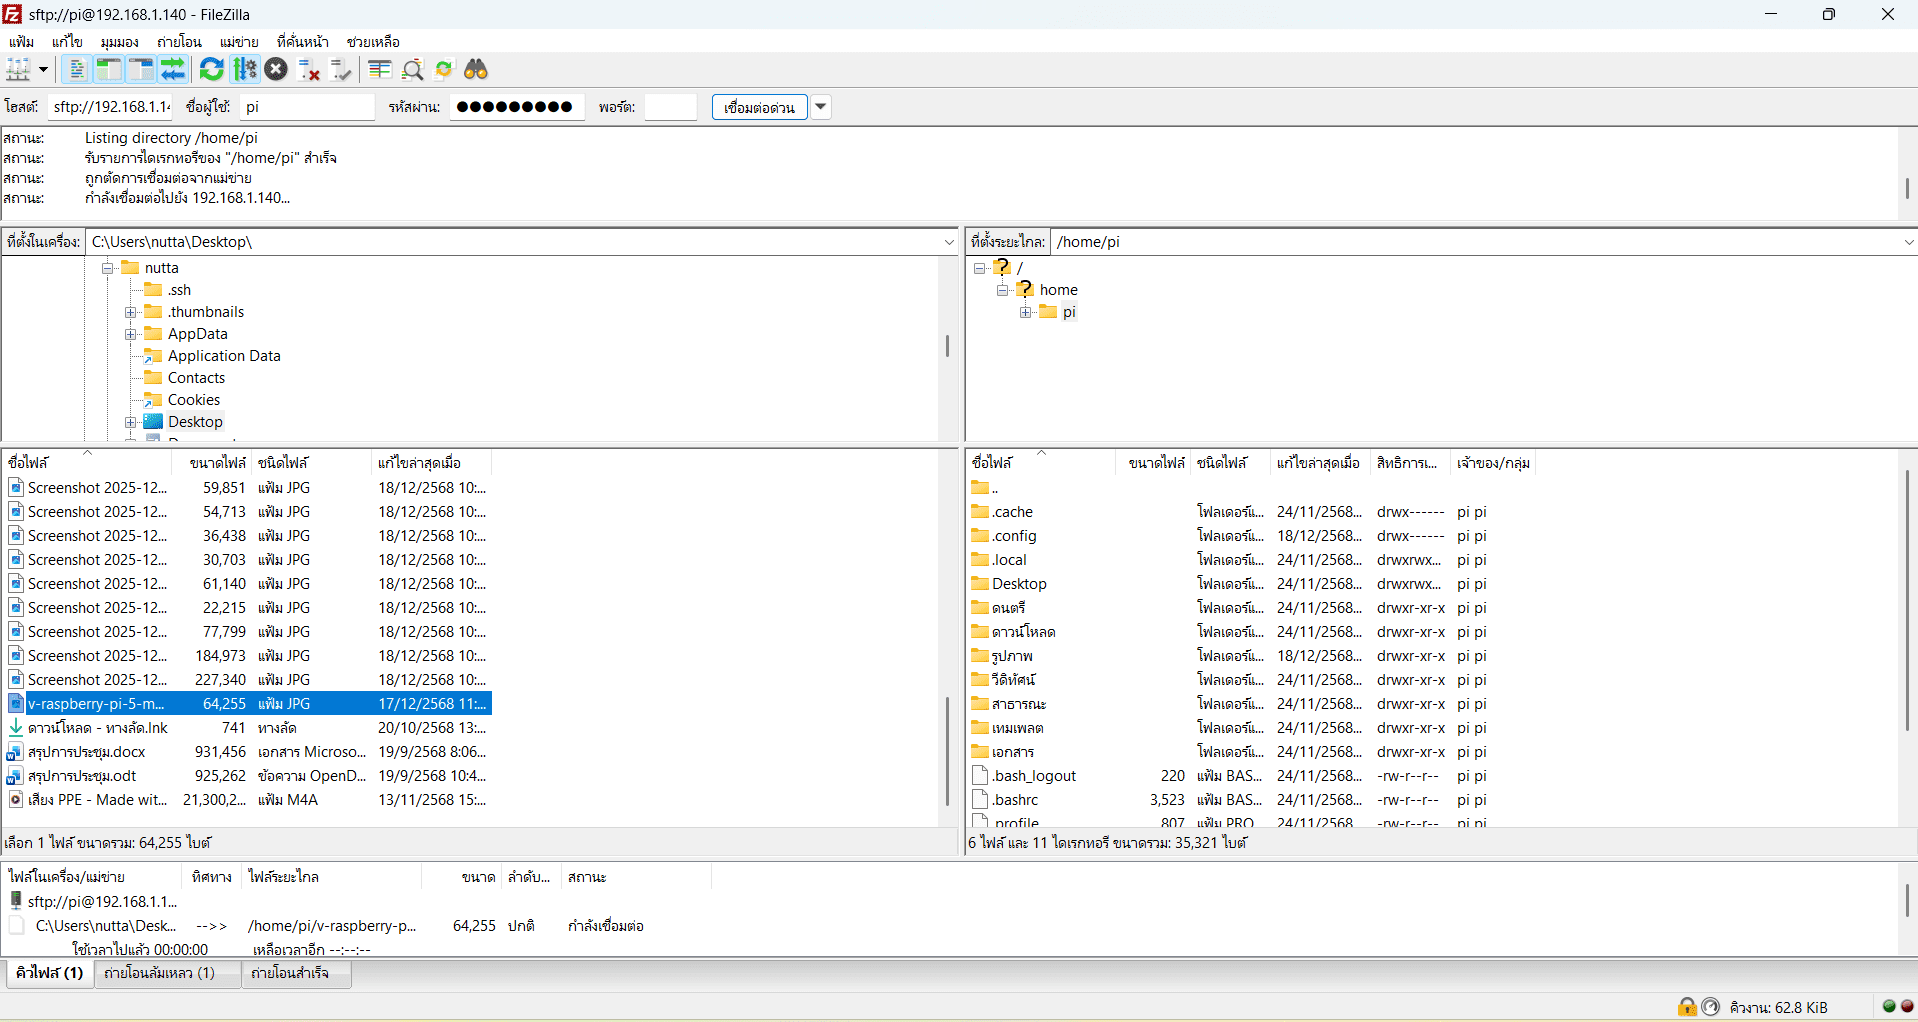1918x1022 pixels.
Task: Sort local files by ขนาดไฟล์ column
Action: click(x=212, y=463)
